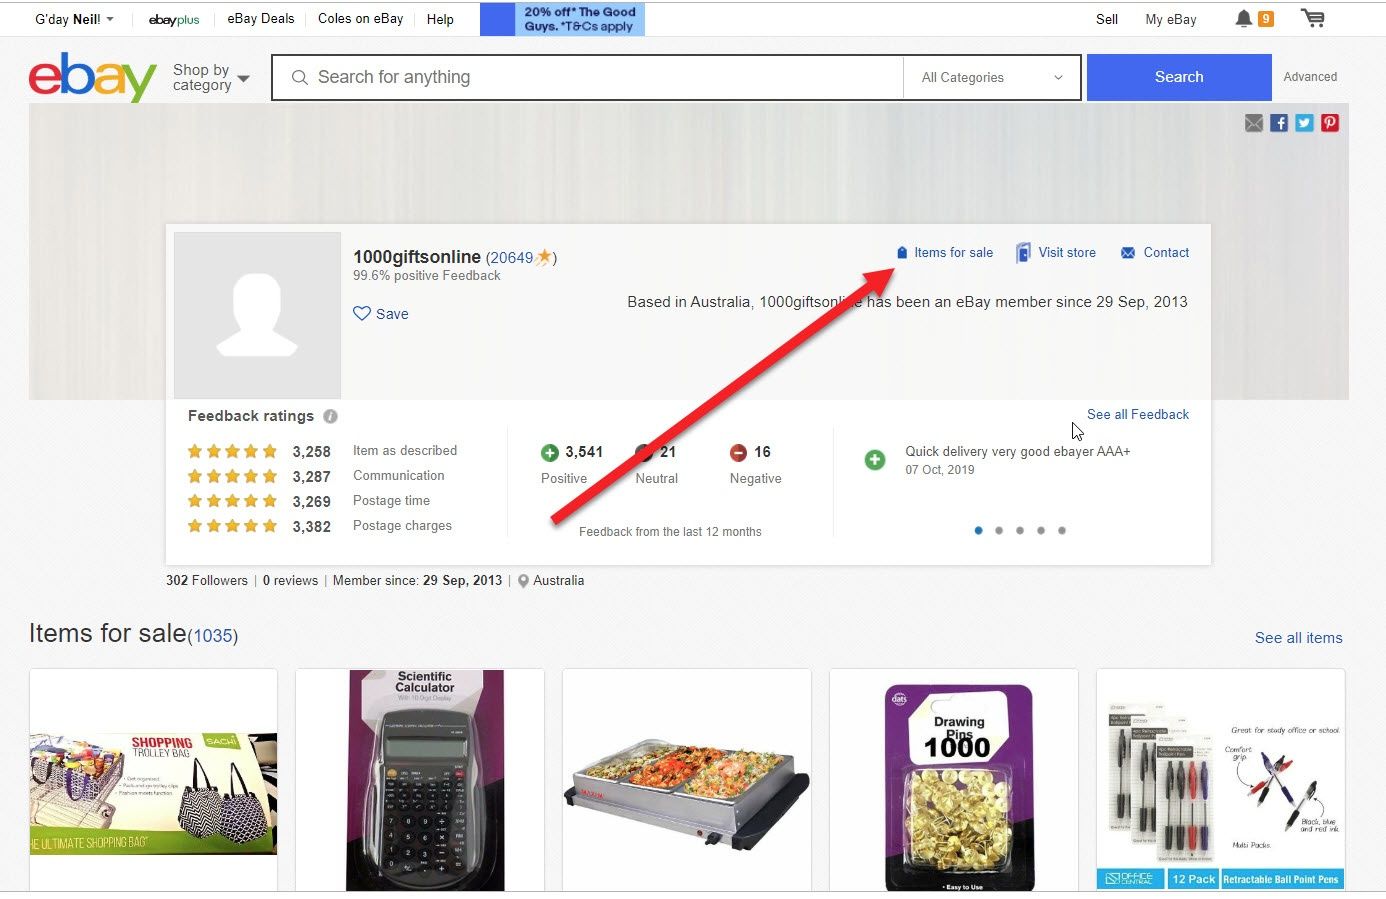Share seller profile via email icon

pyautogui.click(x=1254, y=123)
